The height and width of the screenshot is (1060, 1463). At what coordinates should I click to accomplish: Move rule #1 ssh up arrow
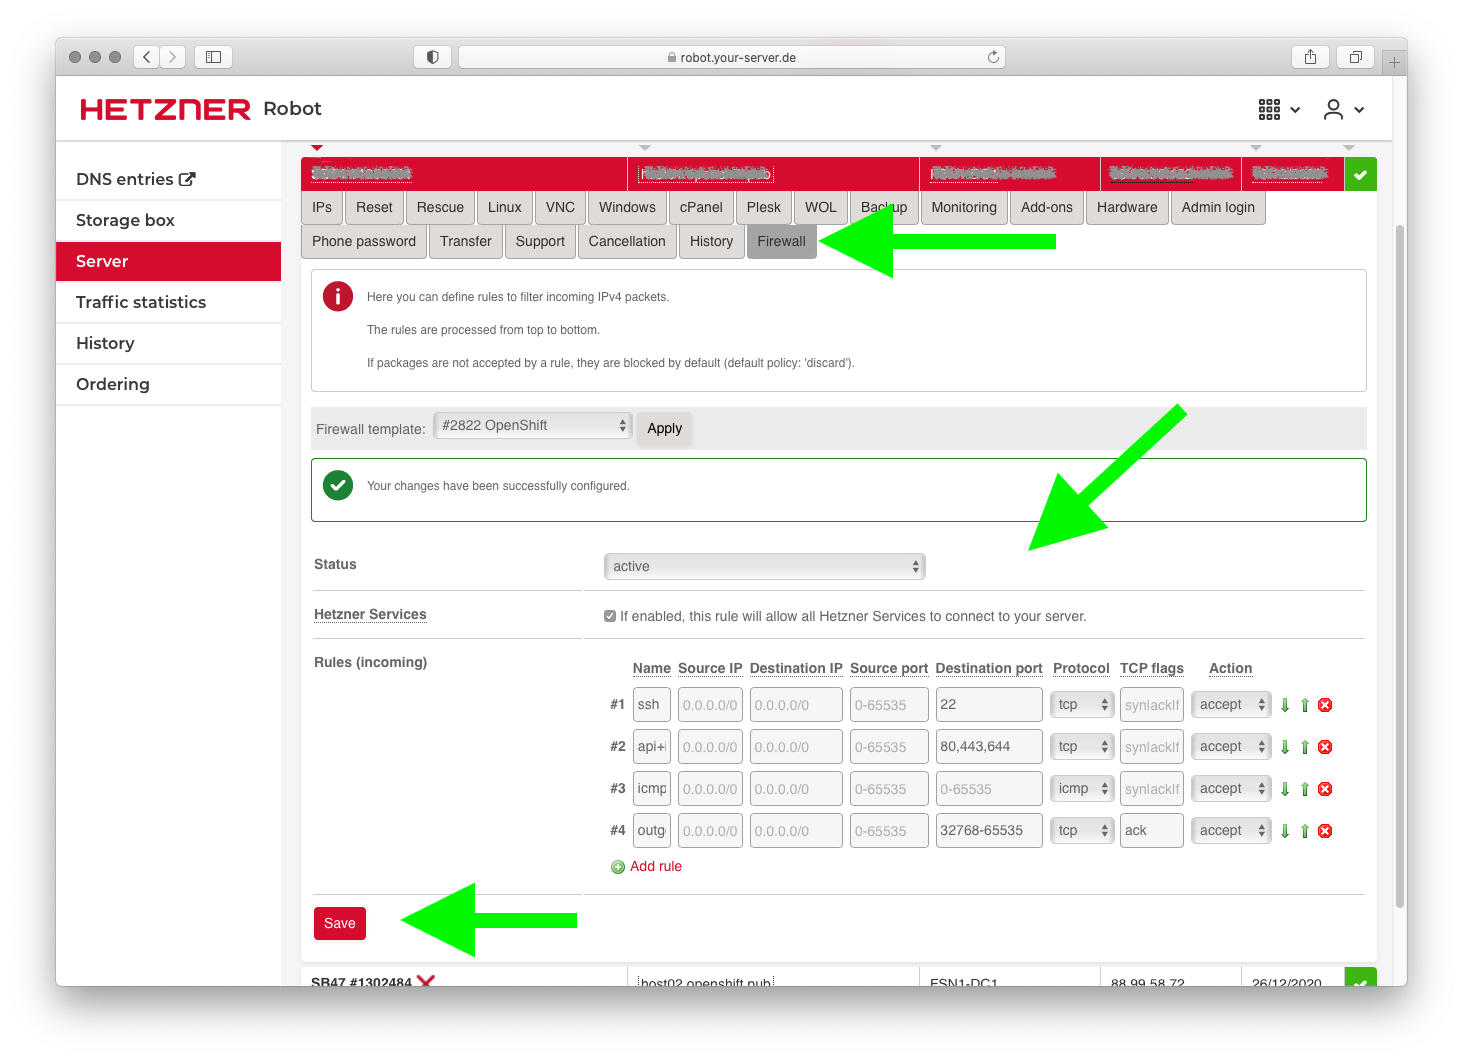(1305, 705)
